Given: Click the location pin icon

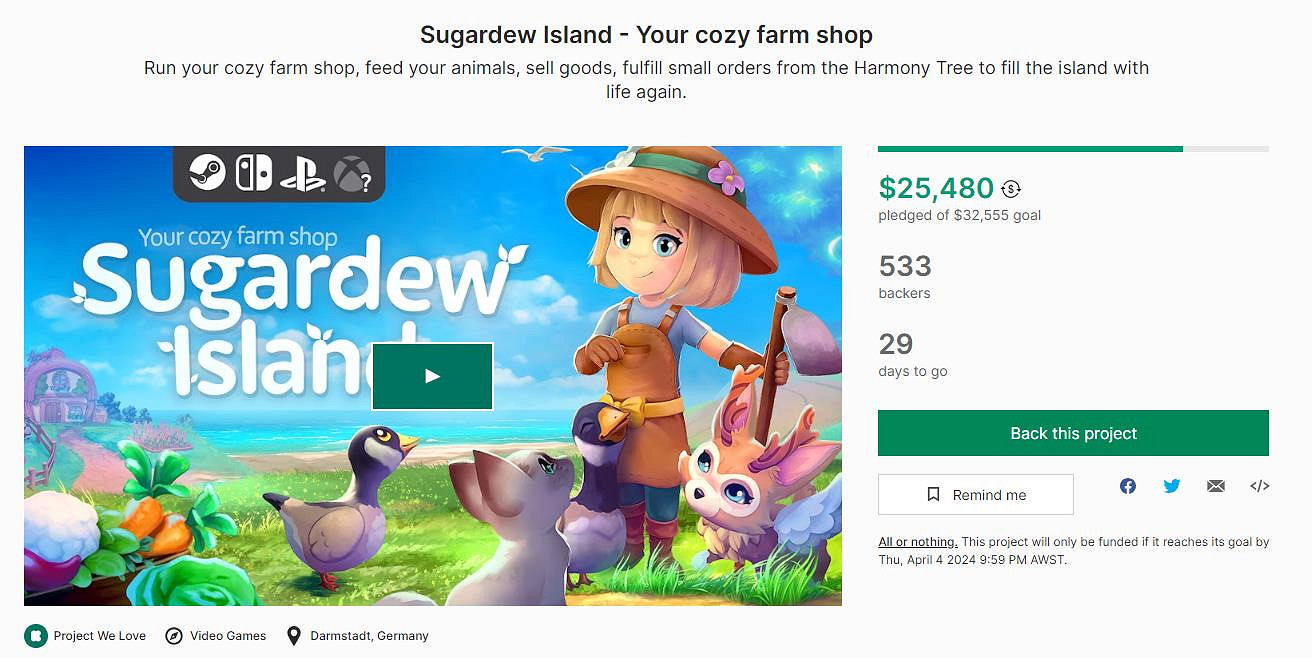Looking at the screenshot, I should pyautogui.click(x=294, y=636).
